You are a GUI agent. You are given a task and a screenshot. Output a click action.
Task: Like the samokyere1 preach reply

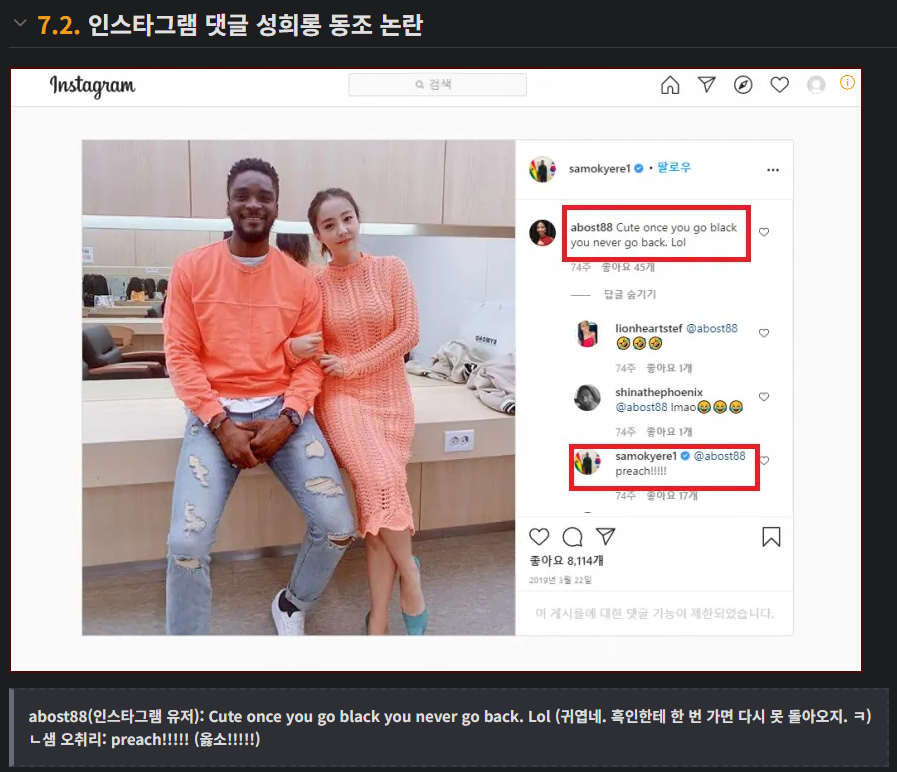[x=764, y=460]
